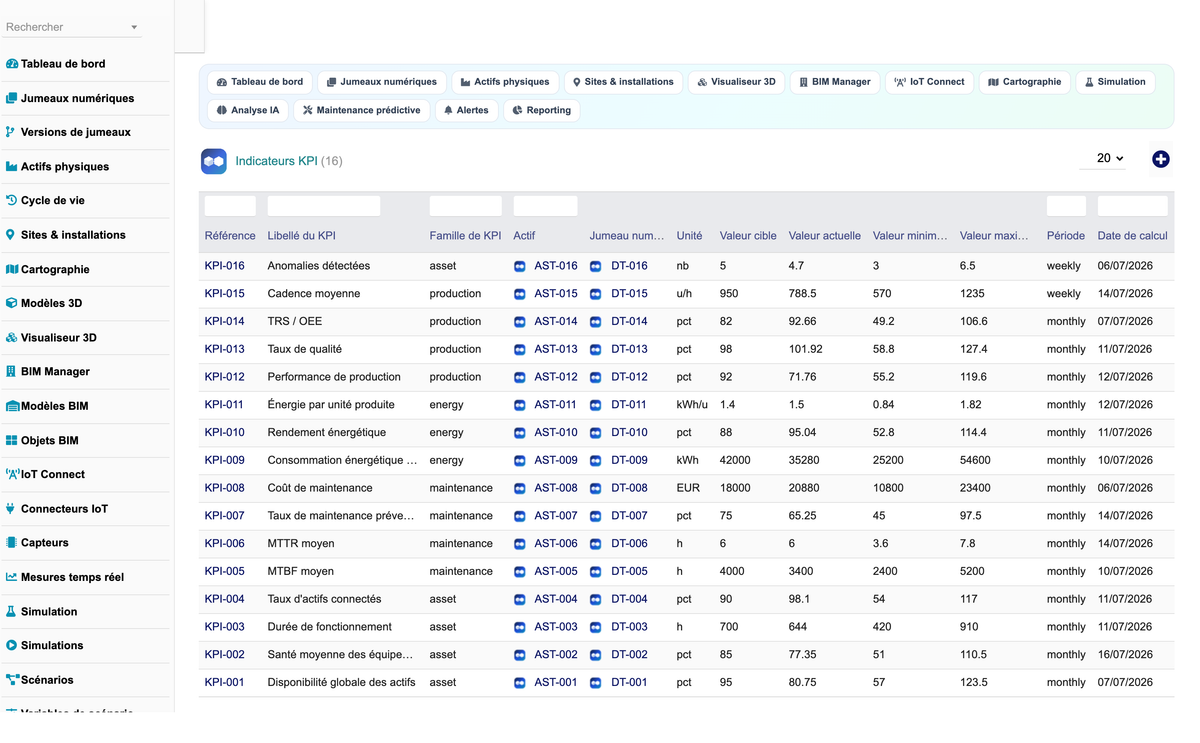
Task: Click Date de calcul filter field
Action: pos(1132,206)
